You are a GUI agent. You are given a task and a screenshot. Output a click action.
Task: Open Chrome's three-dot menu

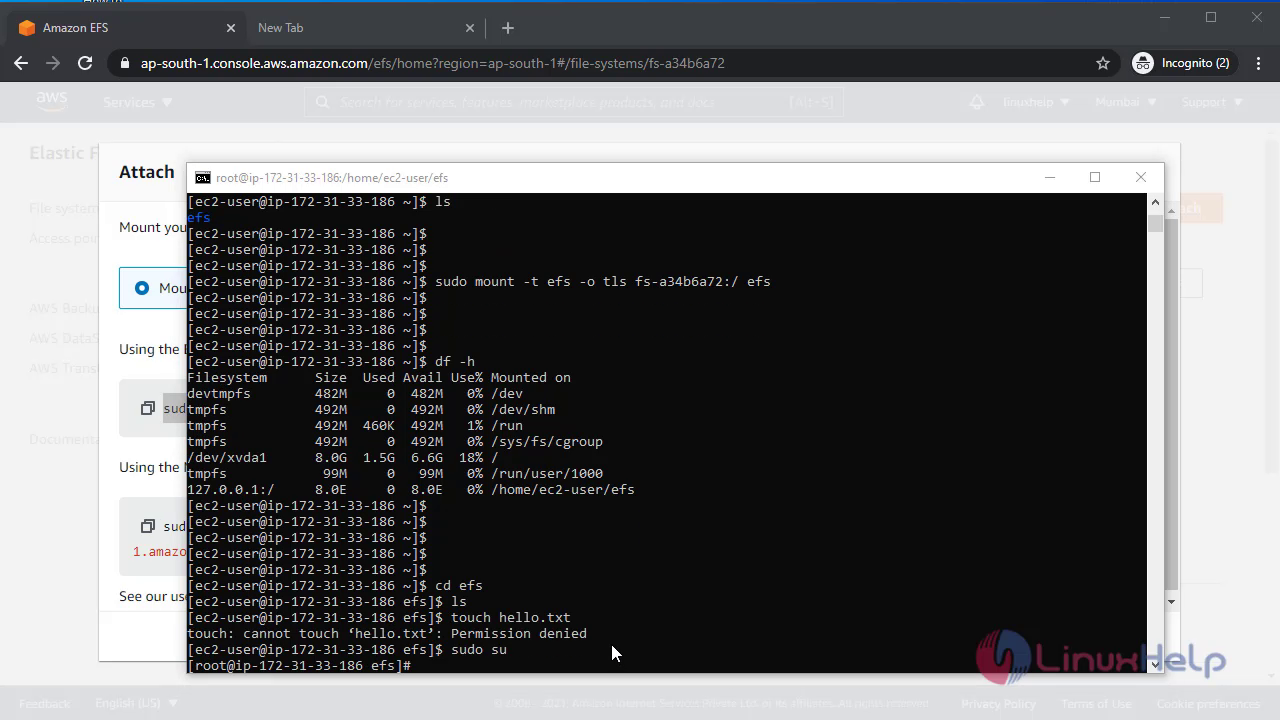(x=1257, y=63)
